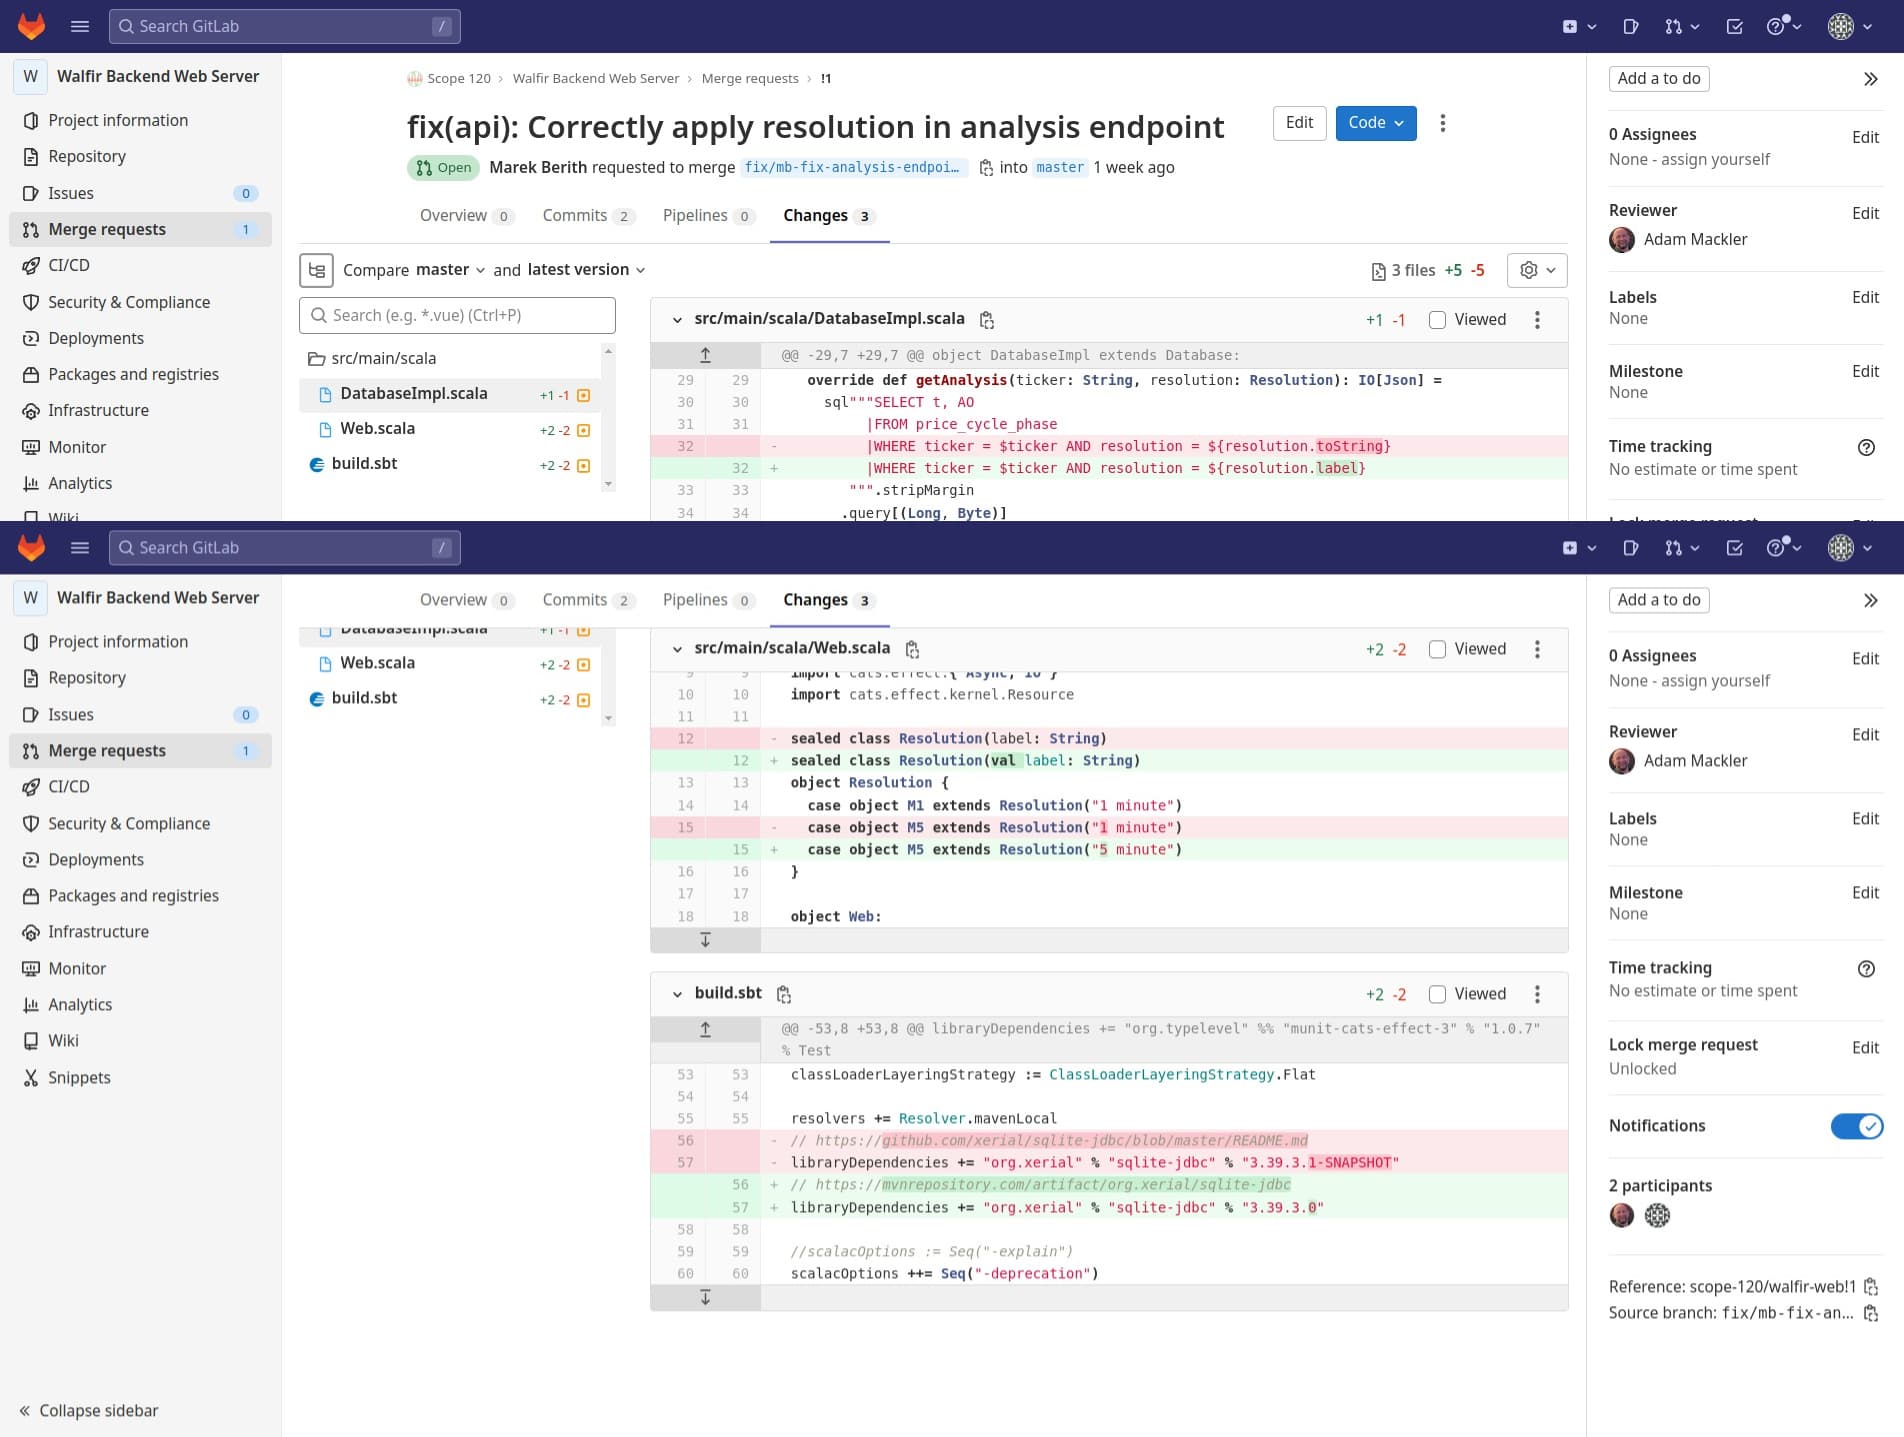Open more actions menu for build.sbt diff
Image resolution: width=1904 pixels, height=1437 pixels.
coord(1537,994)
